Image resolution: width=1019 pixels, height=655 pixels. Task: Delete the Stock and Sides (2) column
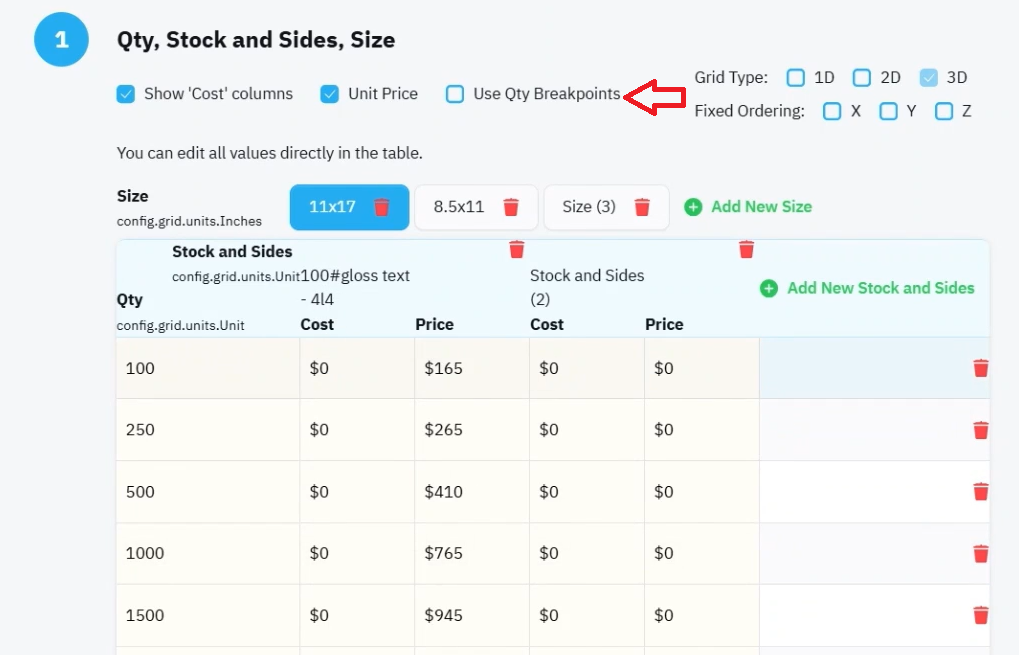[x=747, y=250]
